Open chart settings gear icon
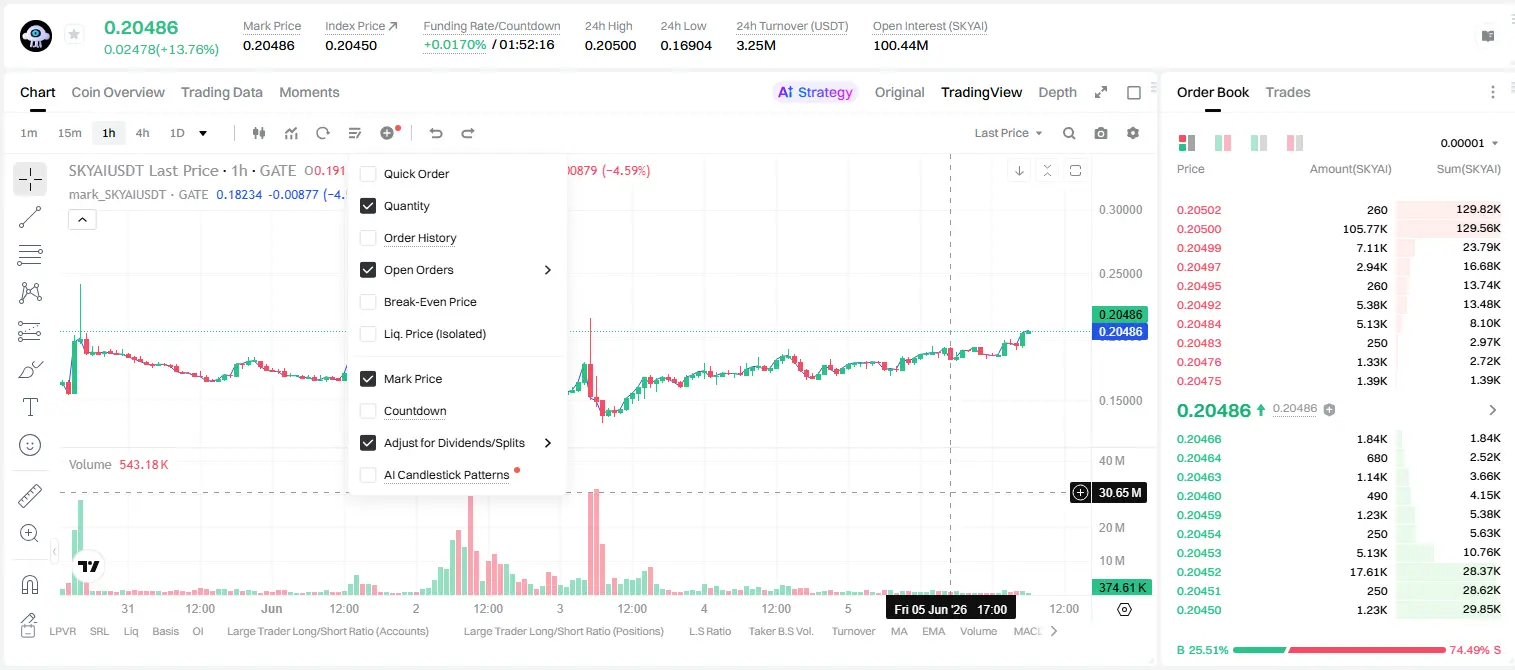The image size is (1515, 670). click(x=1133, y=133)
